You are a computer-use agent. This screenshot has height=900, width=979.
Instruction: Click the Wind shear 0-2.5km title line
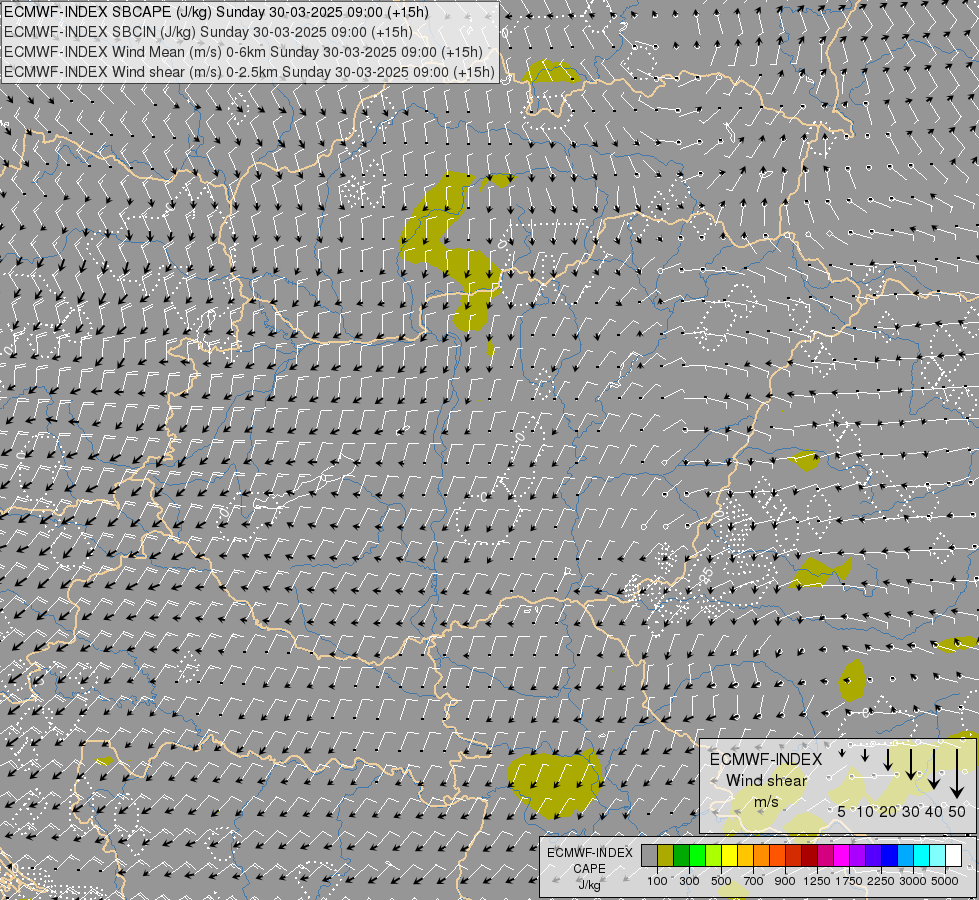click(x=249, y=72)
